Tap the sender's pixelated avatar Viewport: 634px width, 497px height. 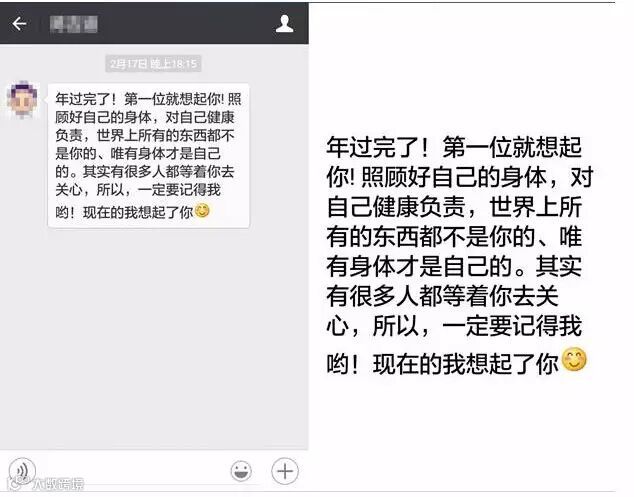point(22,99)
